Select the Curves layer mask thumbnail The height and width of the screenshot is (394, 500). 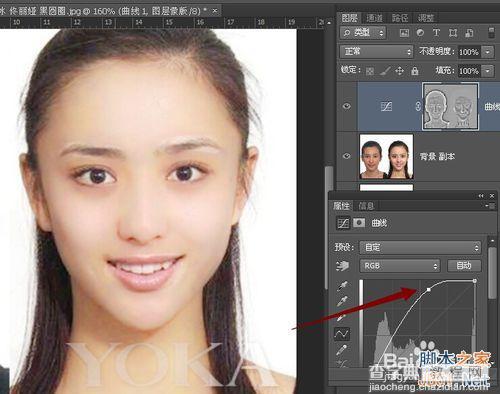click(x=451, y=106)
